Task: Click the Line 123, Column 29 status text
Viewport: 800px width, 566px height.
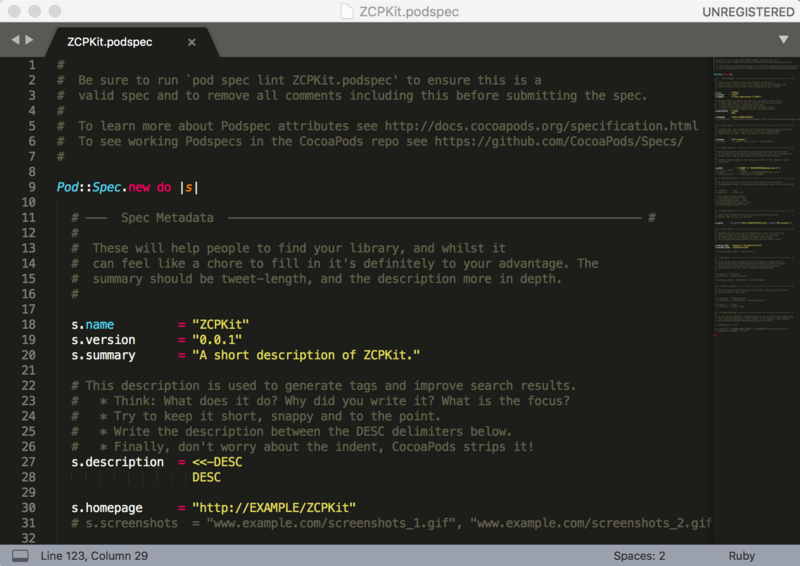Action: pyautogui.click(x=94, y=556)
